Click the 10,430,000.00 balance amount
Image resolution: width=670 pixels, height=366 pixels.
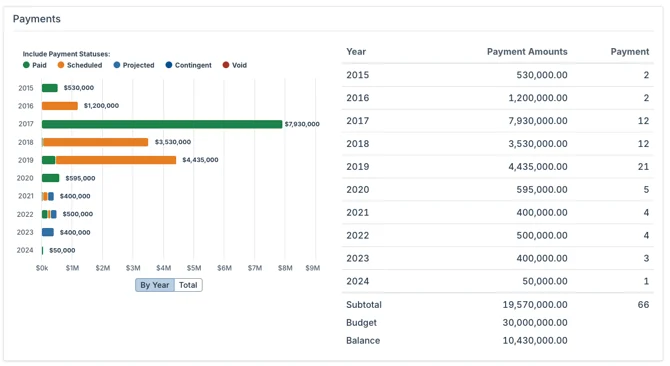(x=535, y=341)
